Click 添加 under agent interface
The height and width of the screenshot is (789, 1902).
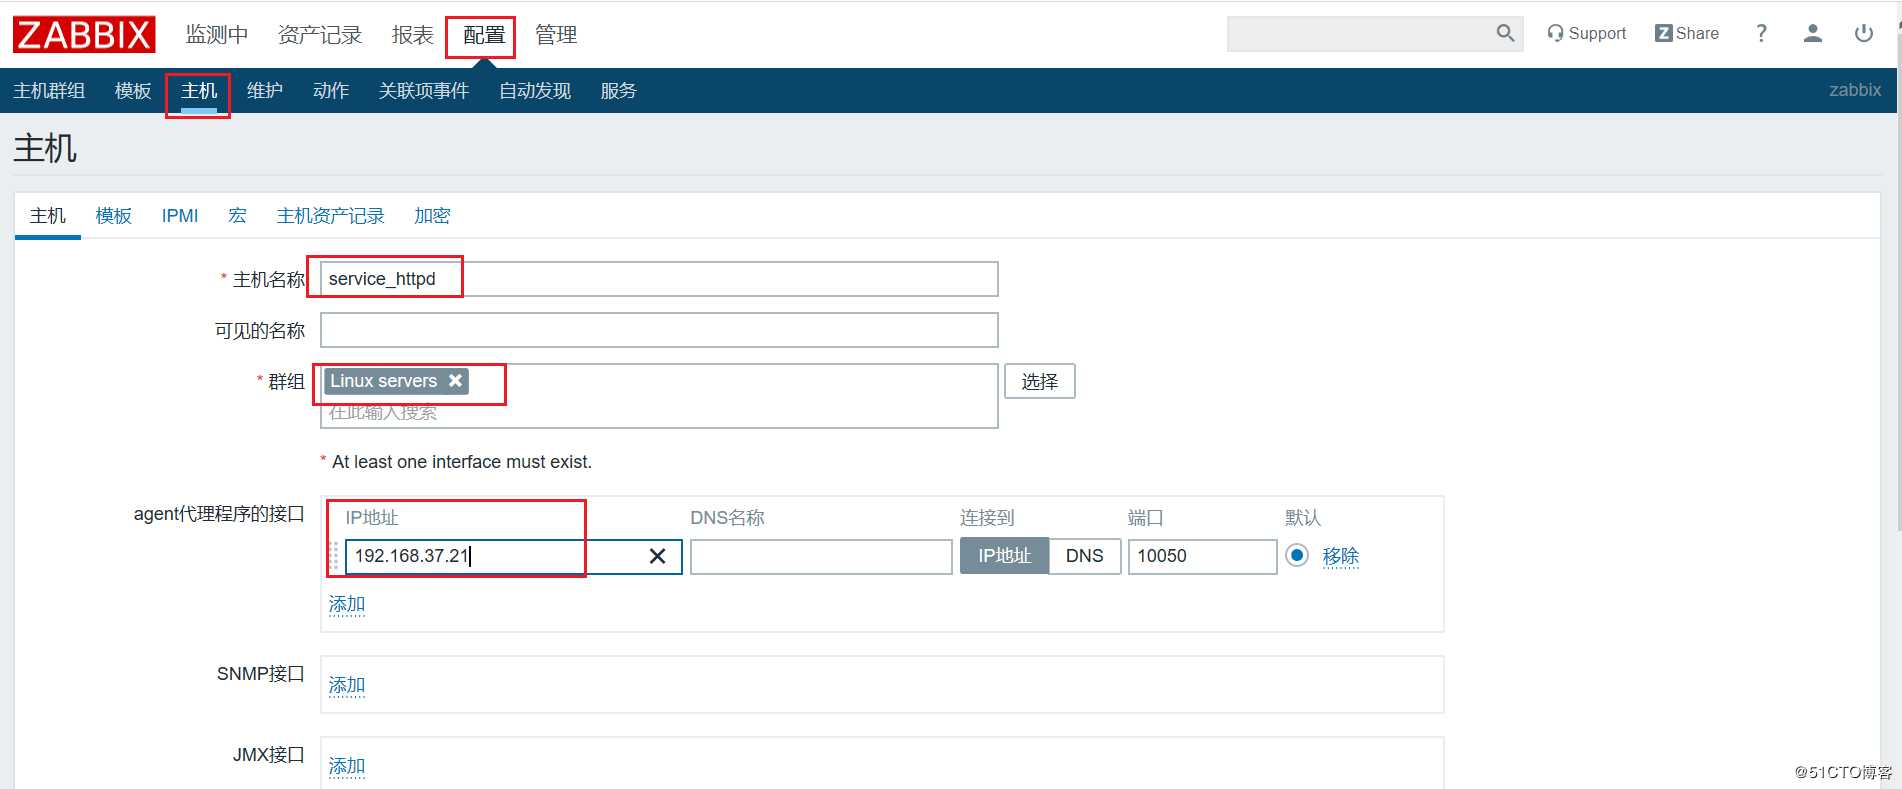pos(347,604)
